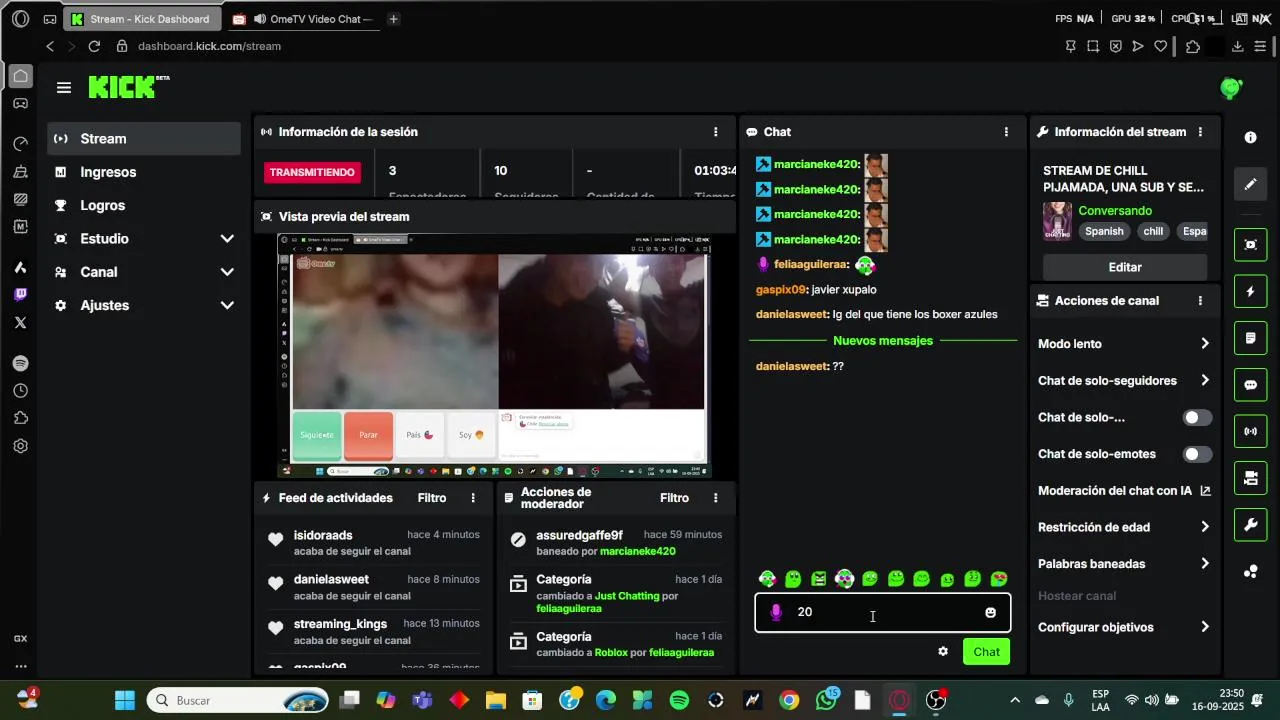Open browser history clock in the sidebar
The height and width of the screenshot is (720, 1280).
click(x=20, y=391)
